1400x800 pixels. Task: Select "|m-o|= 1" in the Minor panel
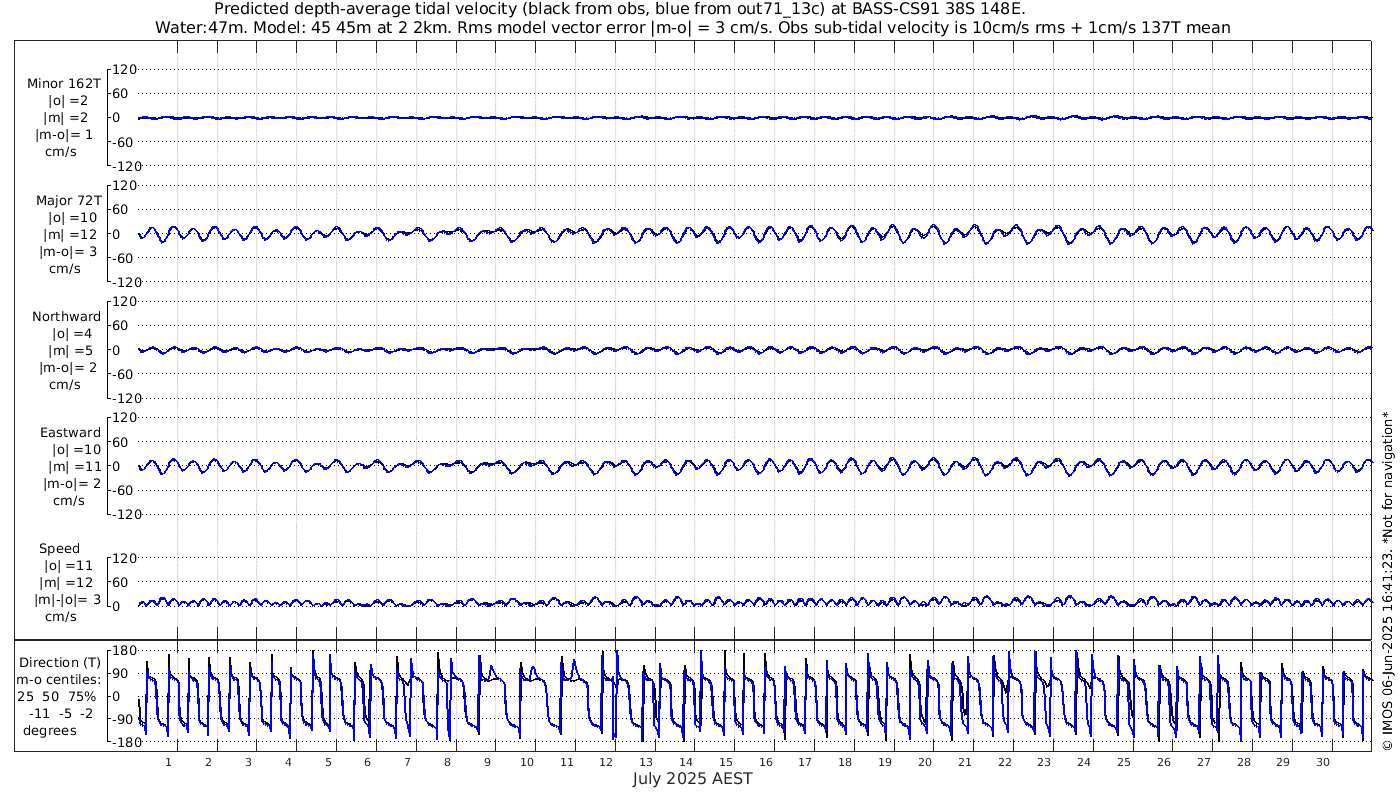click(x=65, y=135)
